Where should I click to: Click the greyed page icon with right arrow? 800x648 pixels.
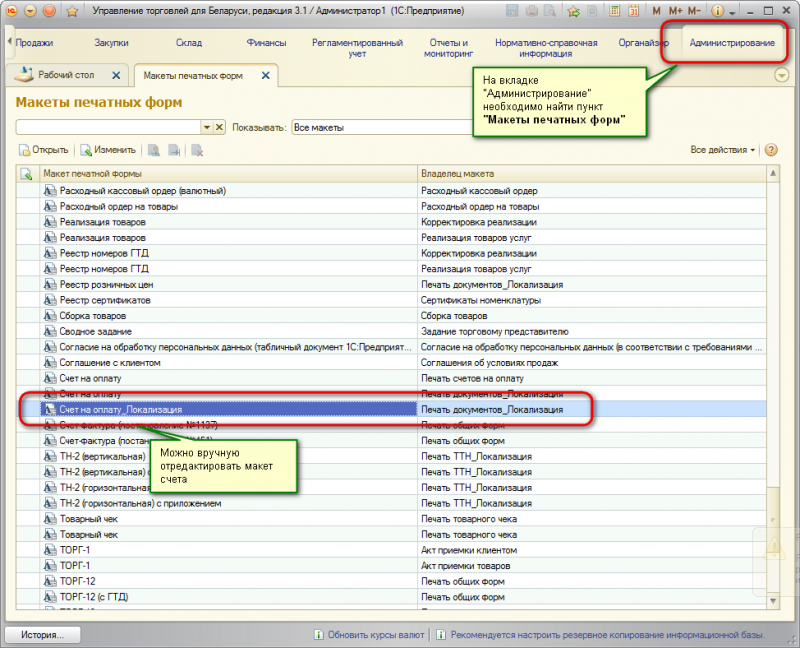174,151
